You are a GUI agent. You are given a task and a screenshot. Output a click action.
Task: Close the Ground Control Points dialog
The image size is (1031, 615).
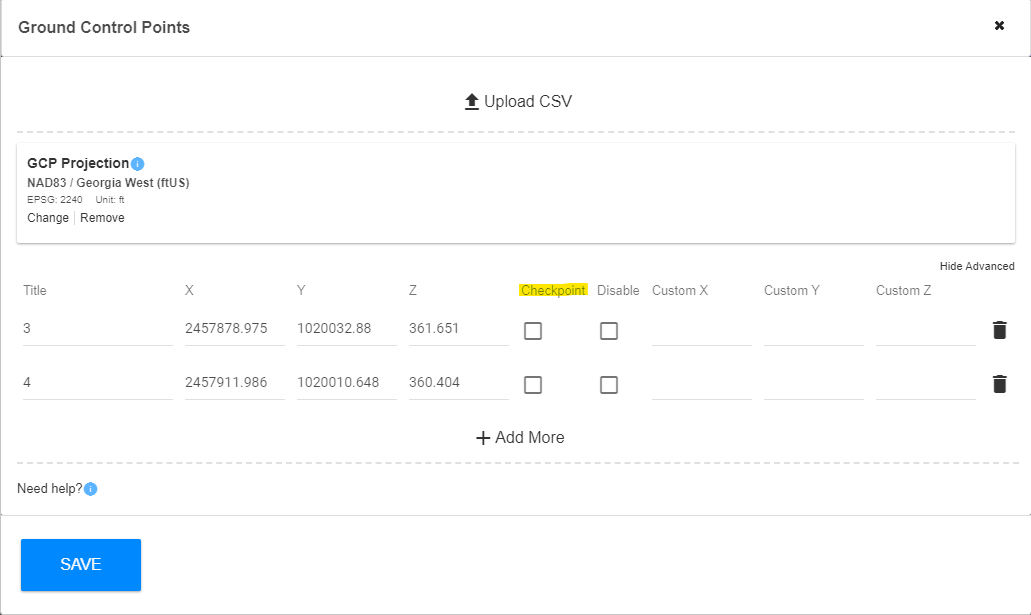click(999, 26)
